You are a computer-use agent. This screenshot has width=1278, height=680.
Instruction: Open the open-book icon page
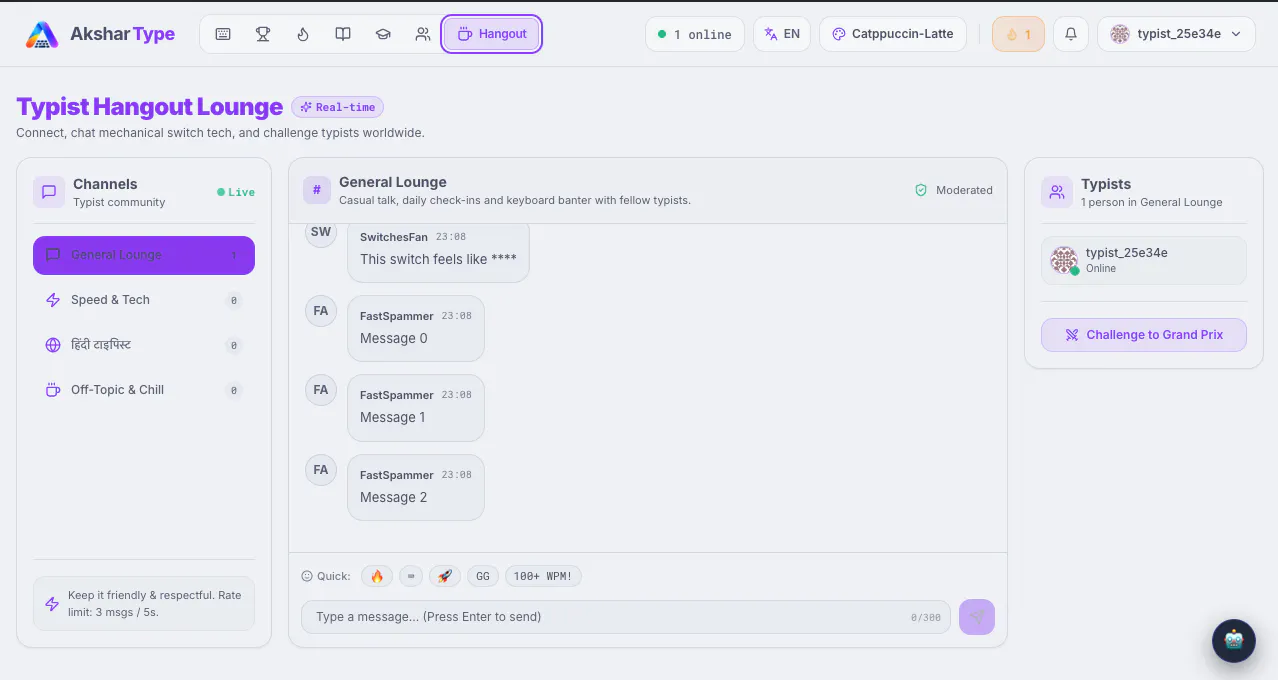point(343,34)
